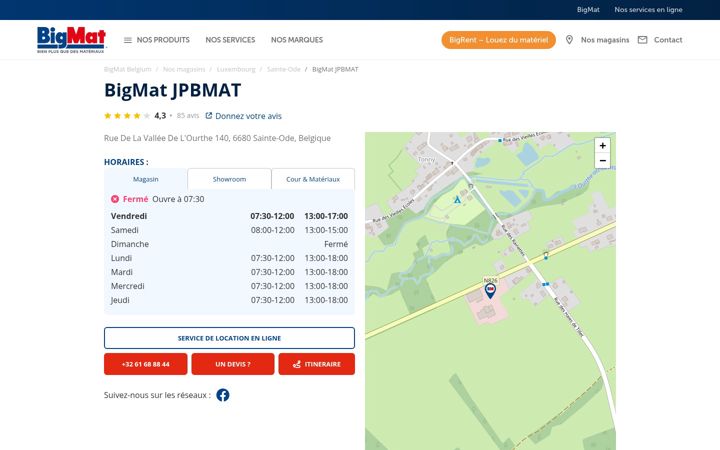Viewport: 720px width, 450px height.
Task: Click the external link icon next to Donnez votre avis
Action: [208, 116]
